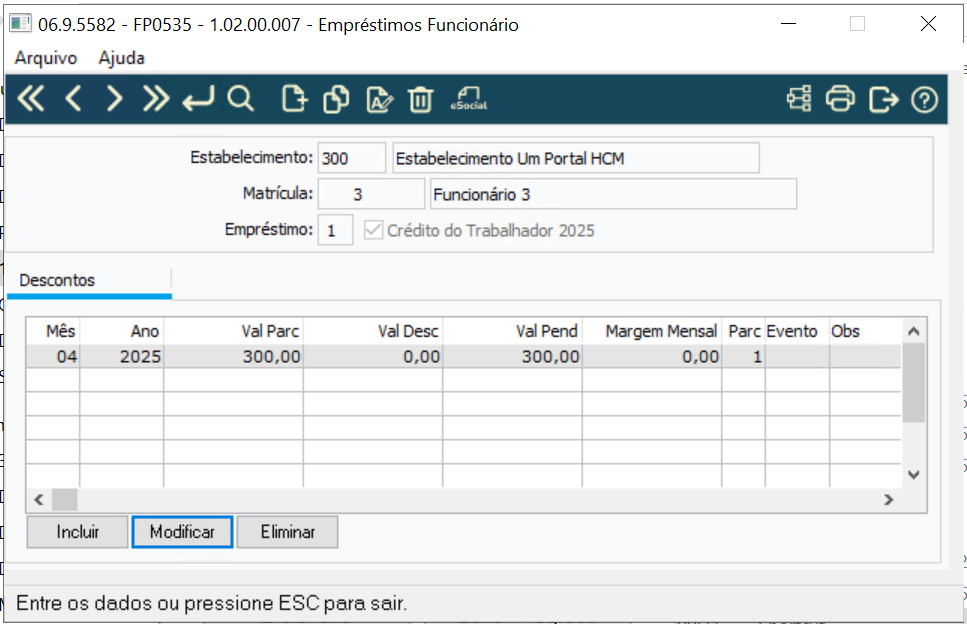Click the Modificar button
The image size is (967, 624).
[x=182, y=532]
